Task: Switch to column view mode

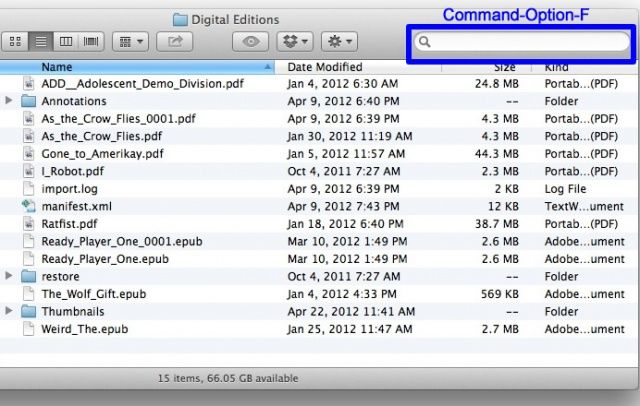Action: [67, 42]
